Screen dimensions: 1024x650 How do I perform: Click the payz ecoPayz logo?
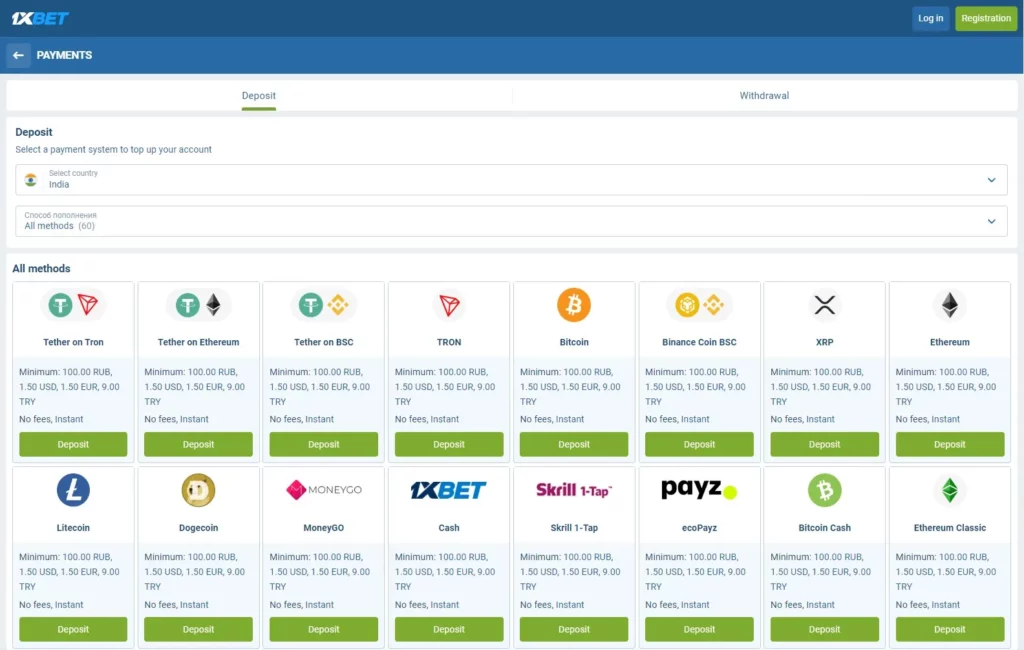coord(698,490)
